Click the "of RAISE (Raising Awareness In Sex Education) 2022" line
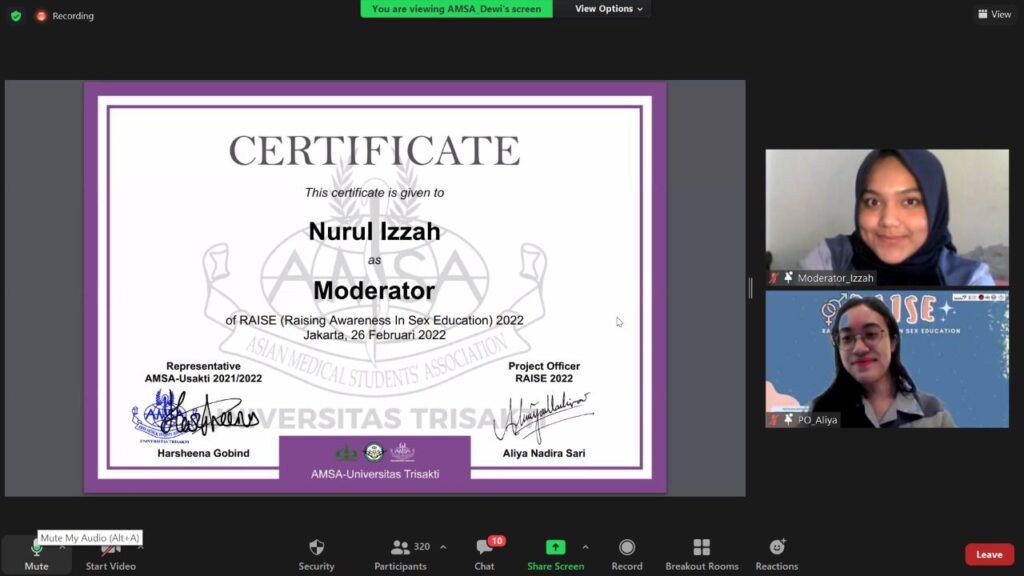This screenshot has height=576, width=1024. [x=374, y=320]
